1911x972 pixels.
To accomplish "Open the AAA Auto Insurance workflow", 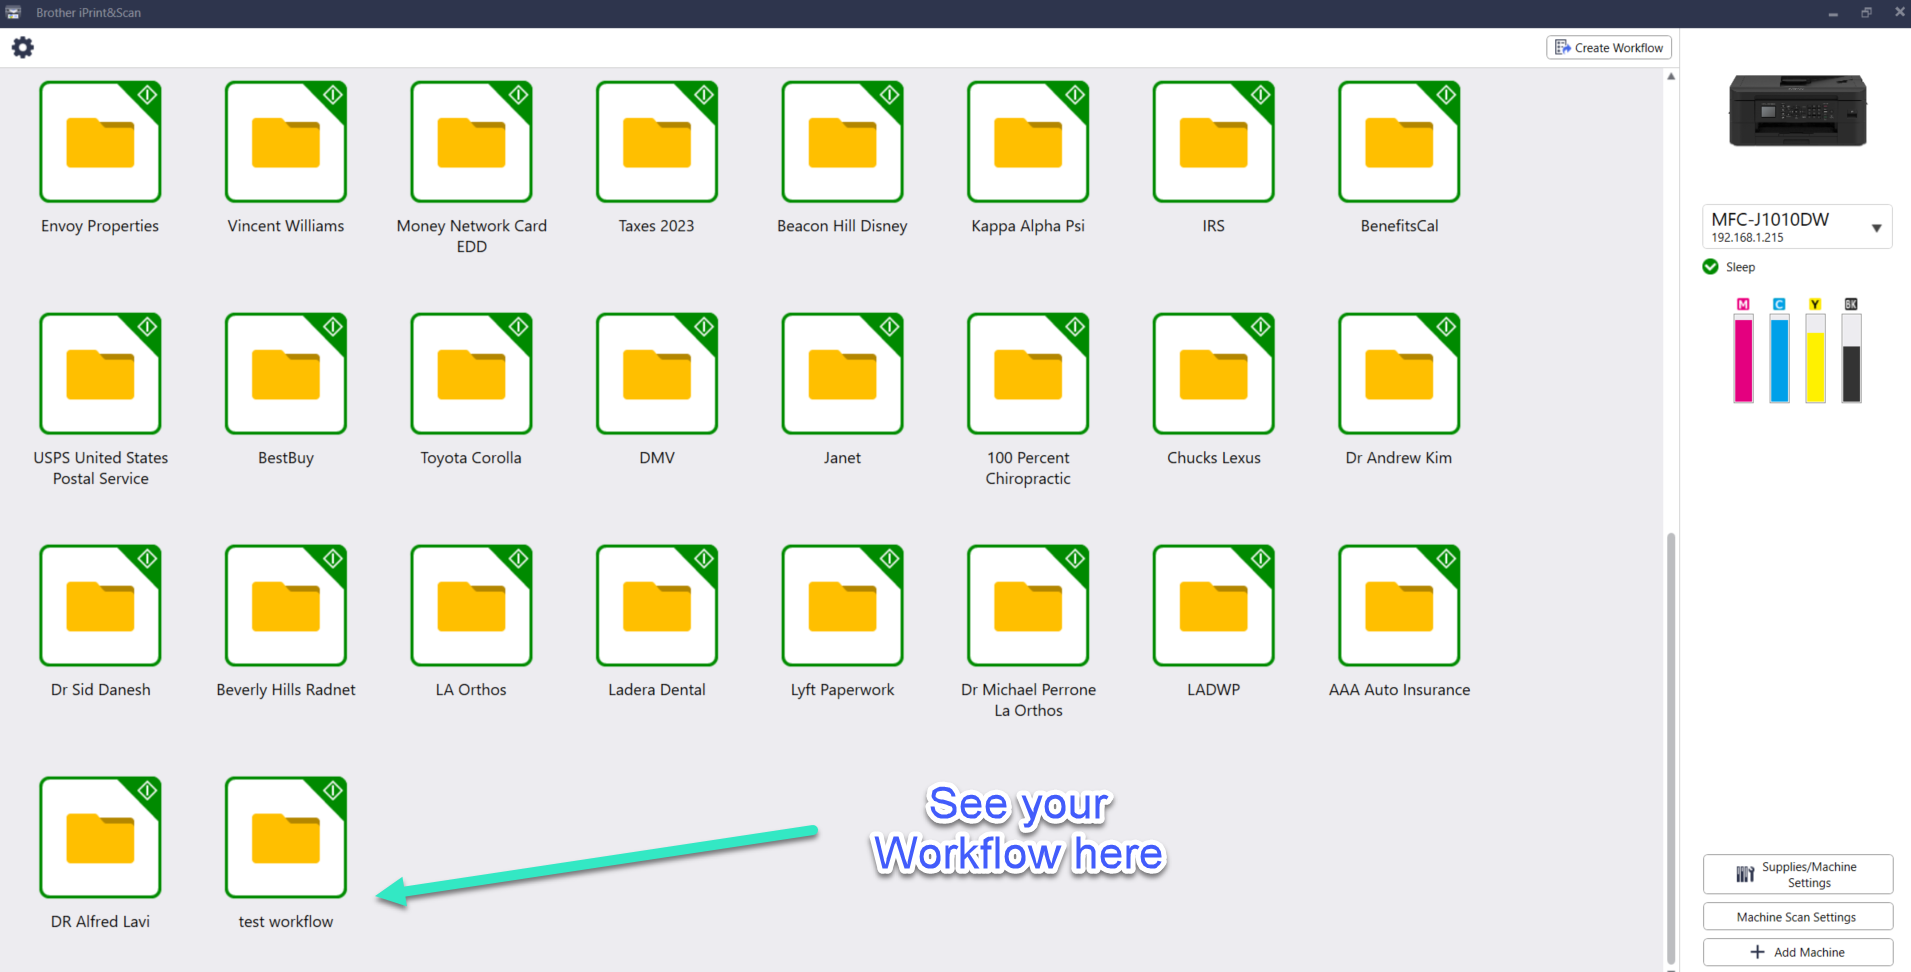I will [x=1399, y=606].
